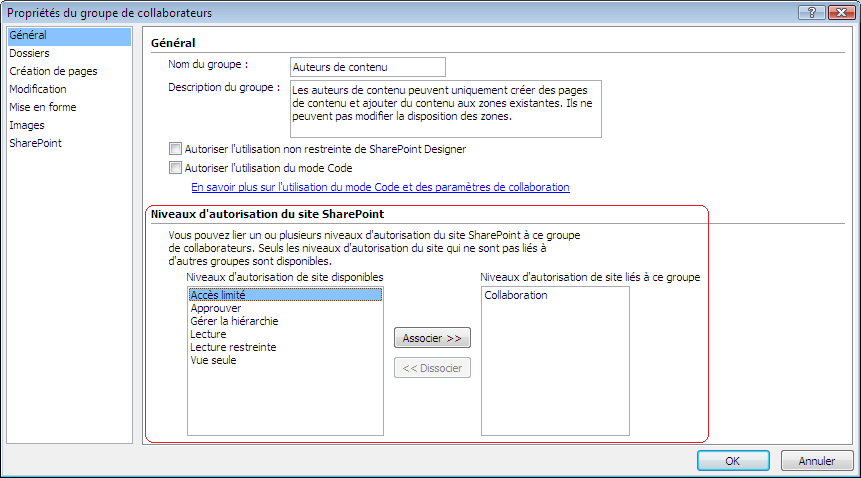
Task: Click inside the Description du groupe box
Action: coord(445,109)
